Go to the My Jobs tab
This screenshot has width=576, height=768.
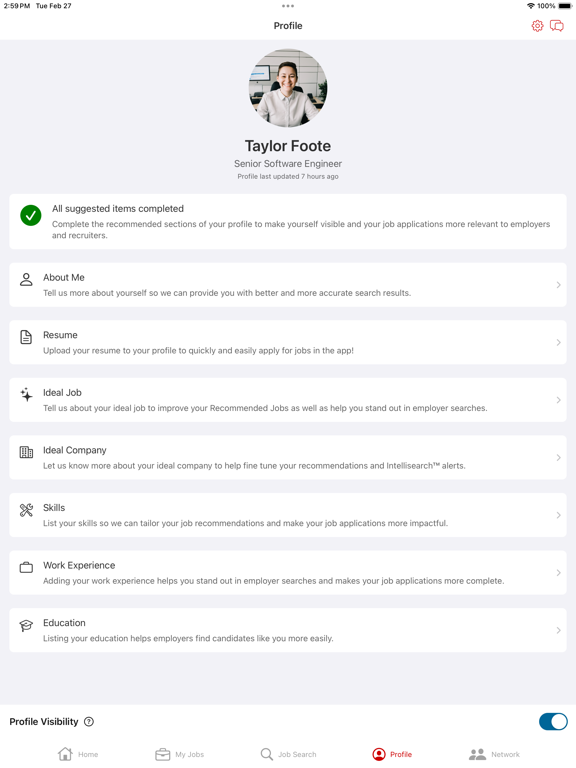click(179, 754)
